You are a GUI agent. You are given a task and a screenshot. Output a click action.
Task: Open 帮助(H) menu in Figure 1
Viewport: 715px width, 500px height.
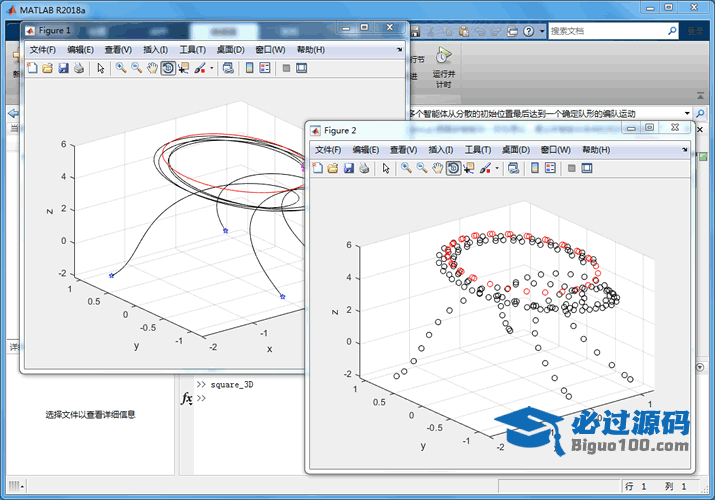[311, 50]
